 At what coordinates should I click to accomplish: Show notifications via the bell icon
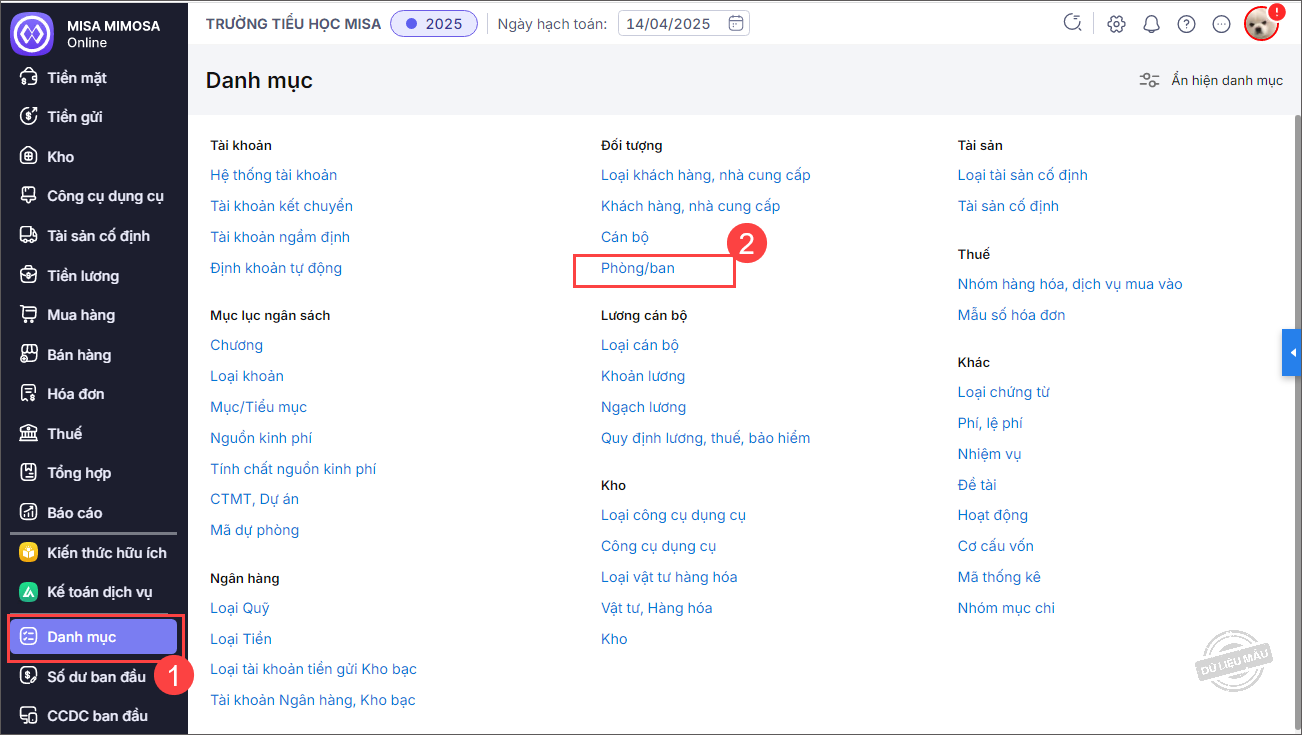pyautogui.click(x=1151, y=24)
